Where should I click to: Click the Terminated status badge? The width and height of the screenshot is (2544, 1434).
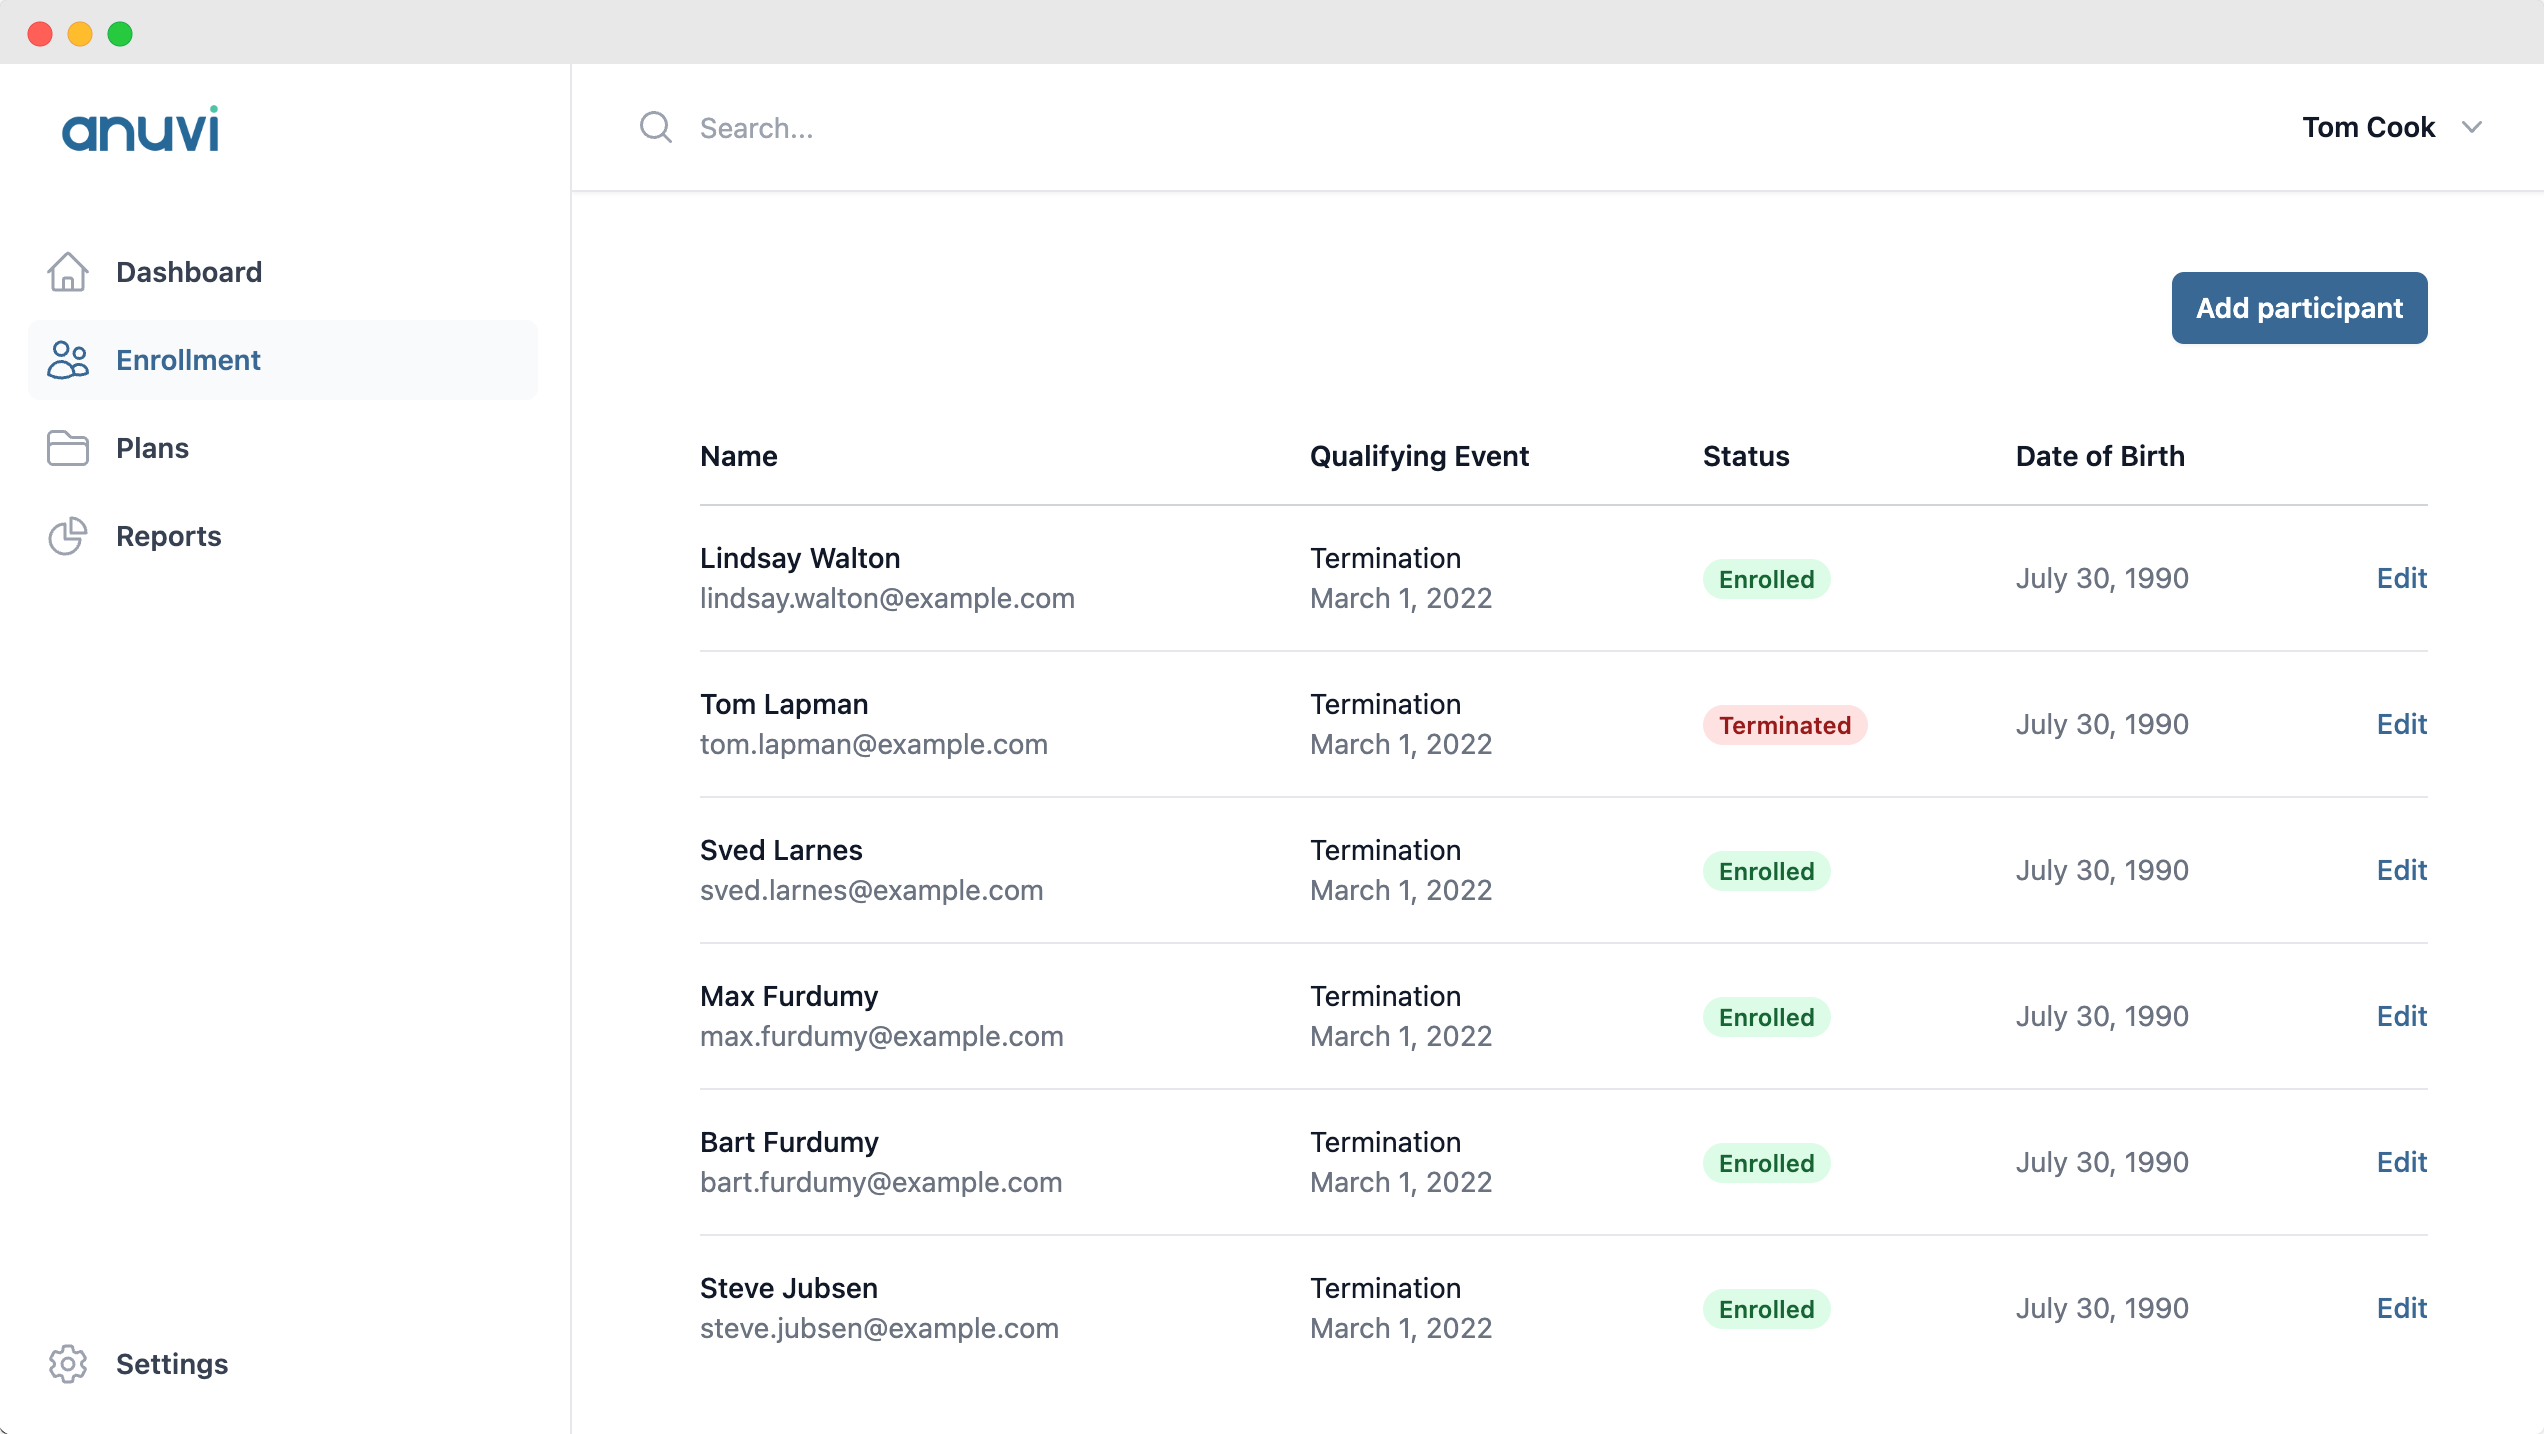click(x=1784, y=725)
